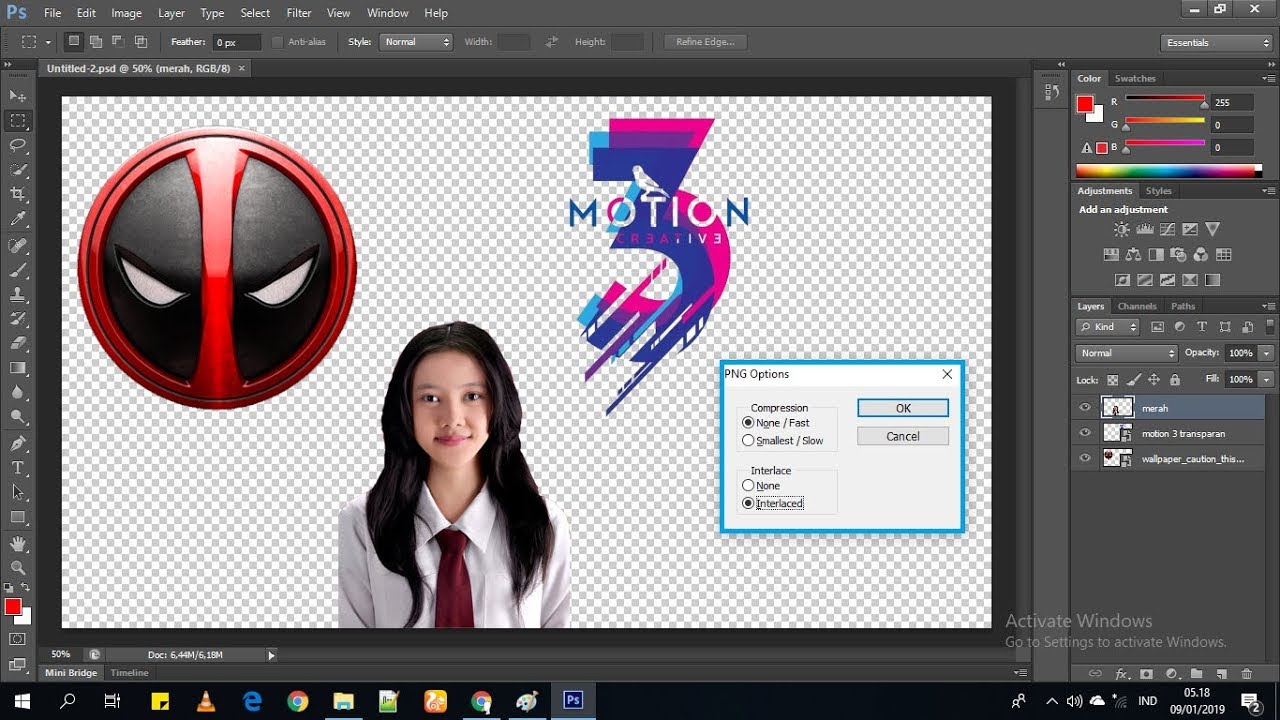Select the Lasso tool
This screenshot has width=1280, height=720.
point(18,145)
